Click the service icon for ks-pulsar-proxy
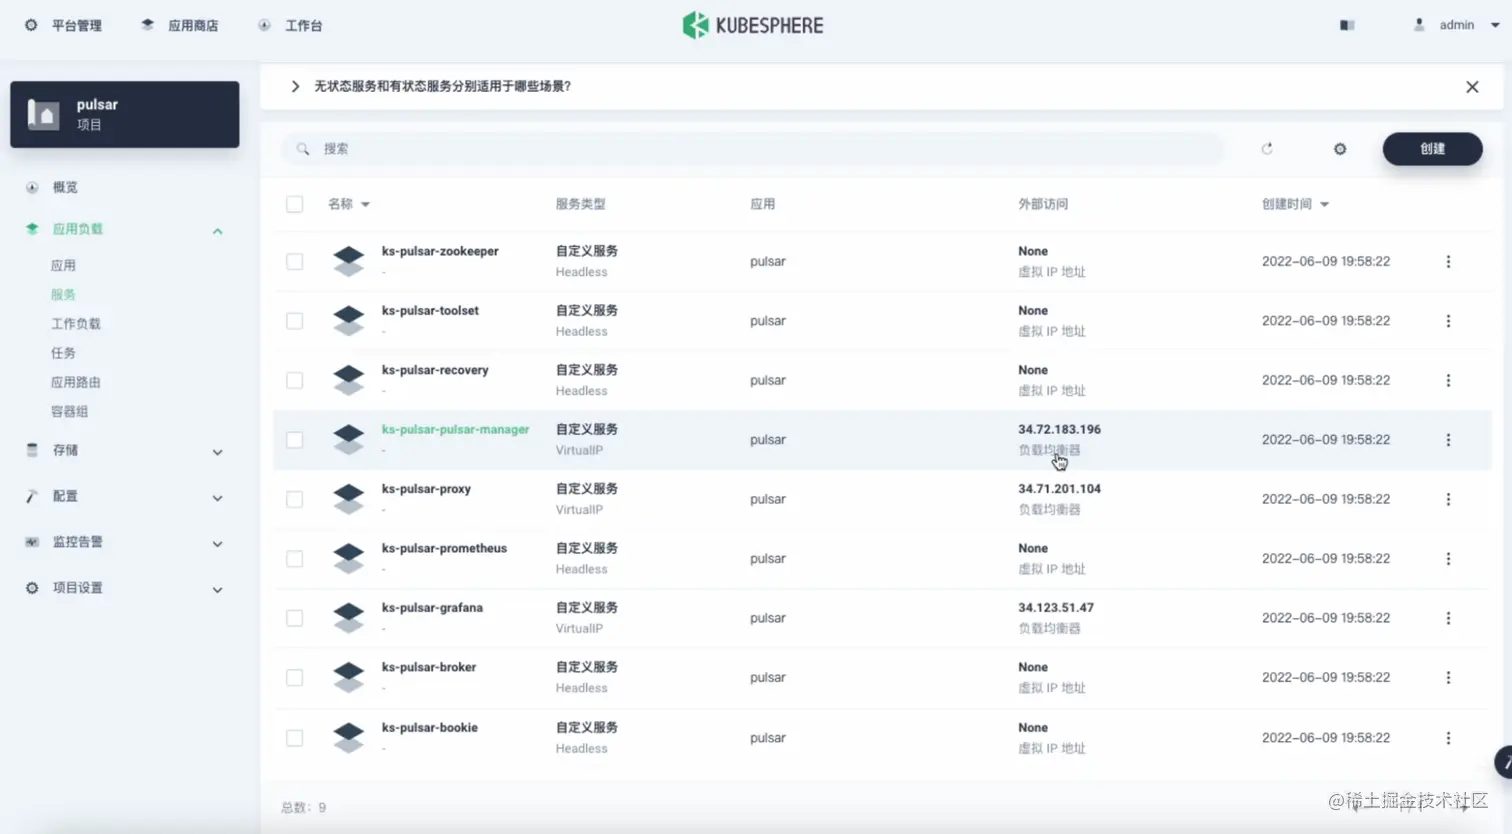 coord(349,499)
